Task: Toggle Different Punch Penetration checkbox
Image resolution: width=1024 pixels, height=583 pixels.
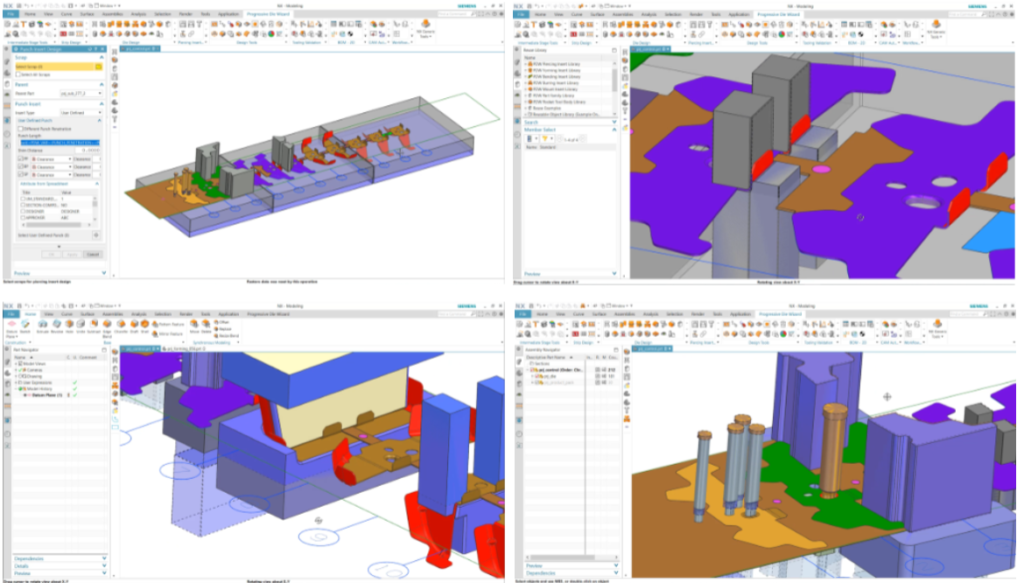Action: (22, 129)
